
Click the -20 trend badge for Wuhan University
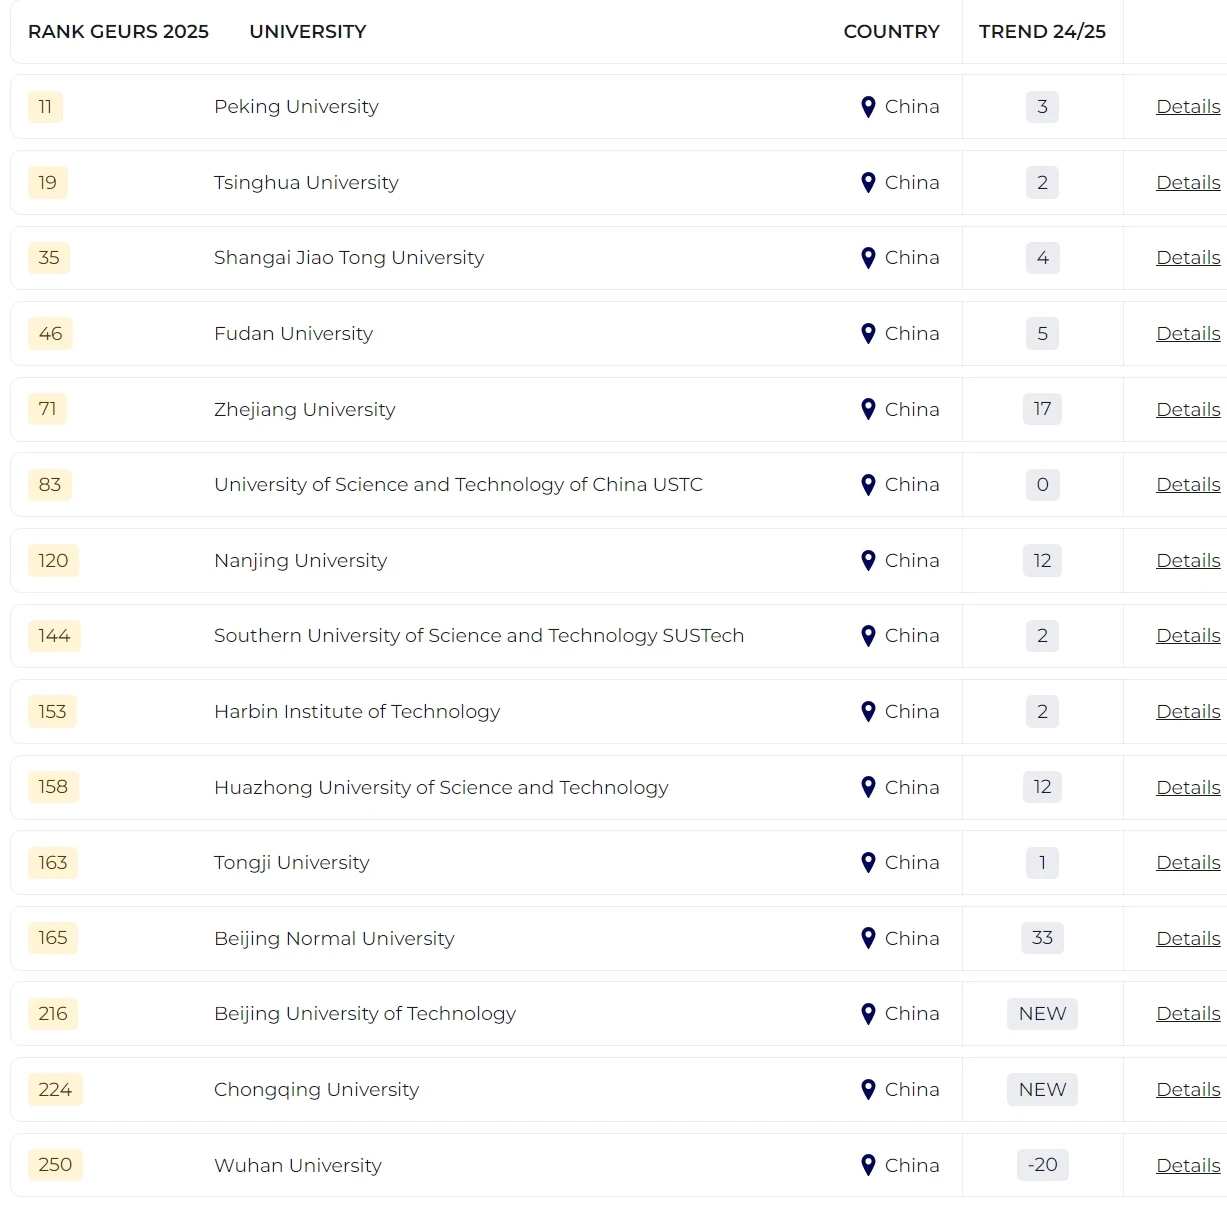1042,1165
